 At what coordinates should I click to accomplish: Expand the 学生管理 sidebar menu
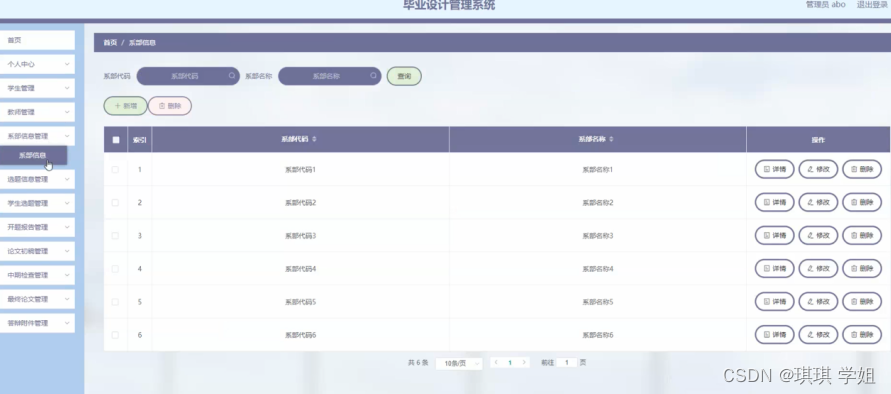(37, 88)
